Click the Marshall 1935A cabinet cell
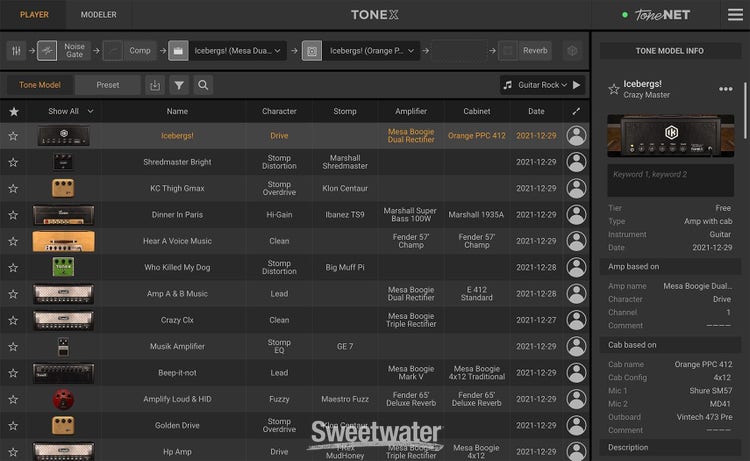Screen dimensions: 750x461 pos(476,215)
